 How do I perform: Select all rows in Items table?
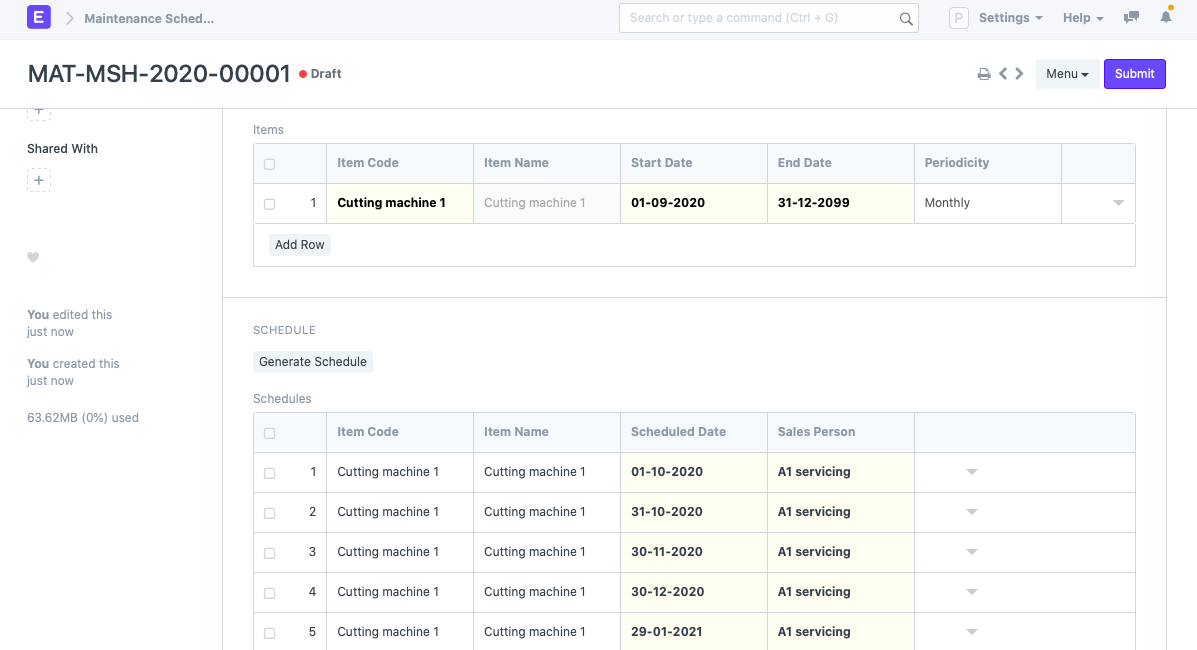click(269, 163)
